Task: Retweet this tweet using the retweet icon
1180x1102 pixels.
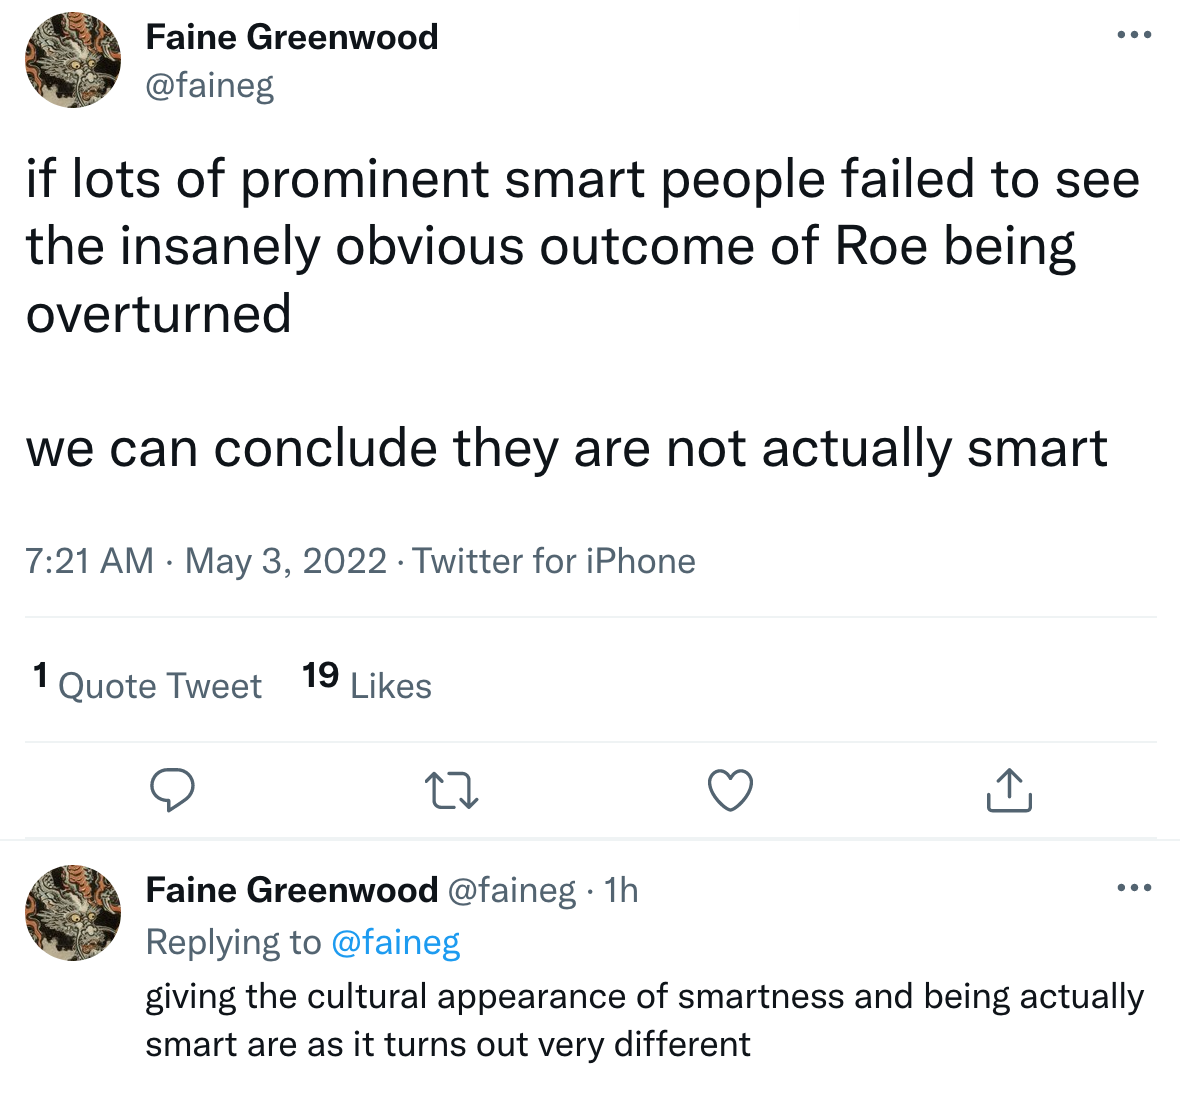Action: pos(452,790)
